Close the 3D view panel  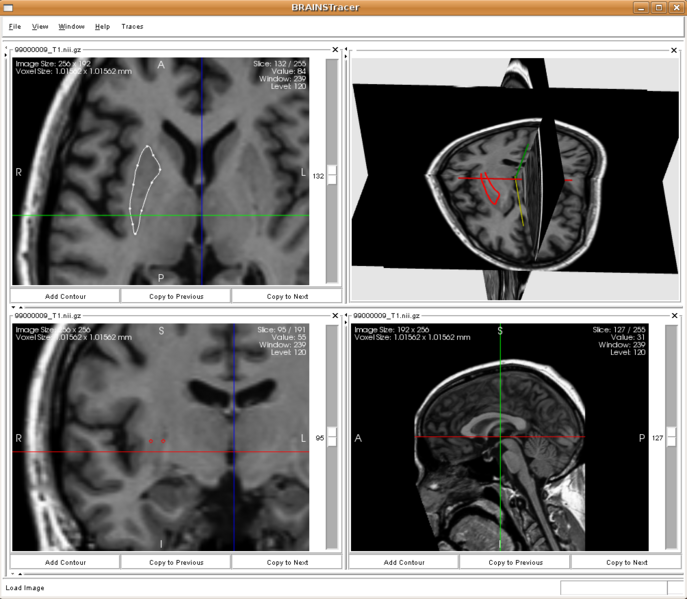(674, 50)
